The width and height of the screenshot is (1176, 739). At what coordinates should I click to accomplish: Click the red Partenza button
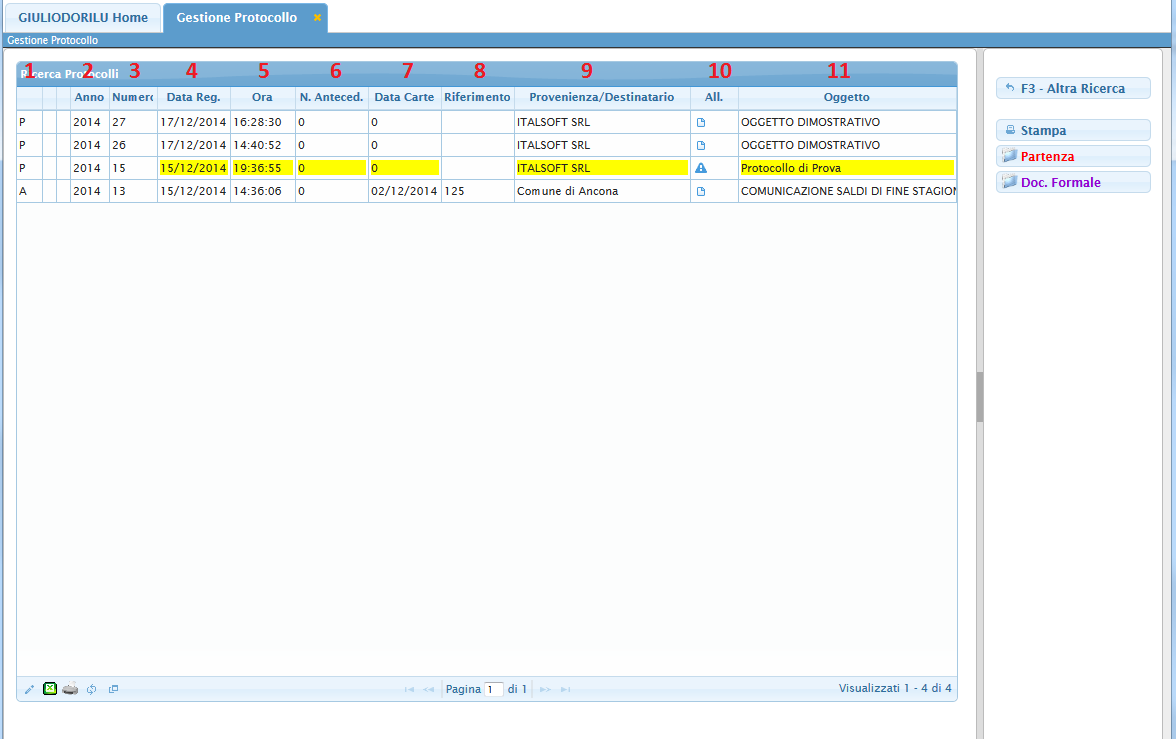1073,156
